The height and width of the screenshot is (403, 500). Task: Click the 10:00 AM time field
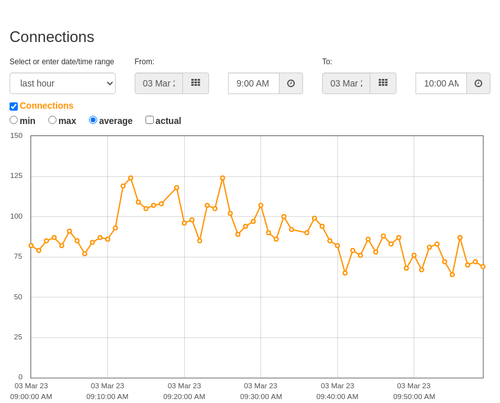click(441, 83)
